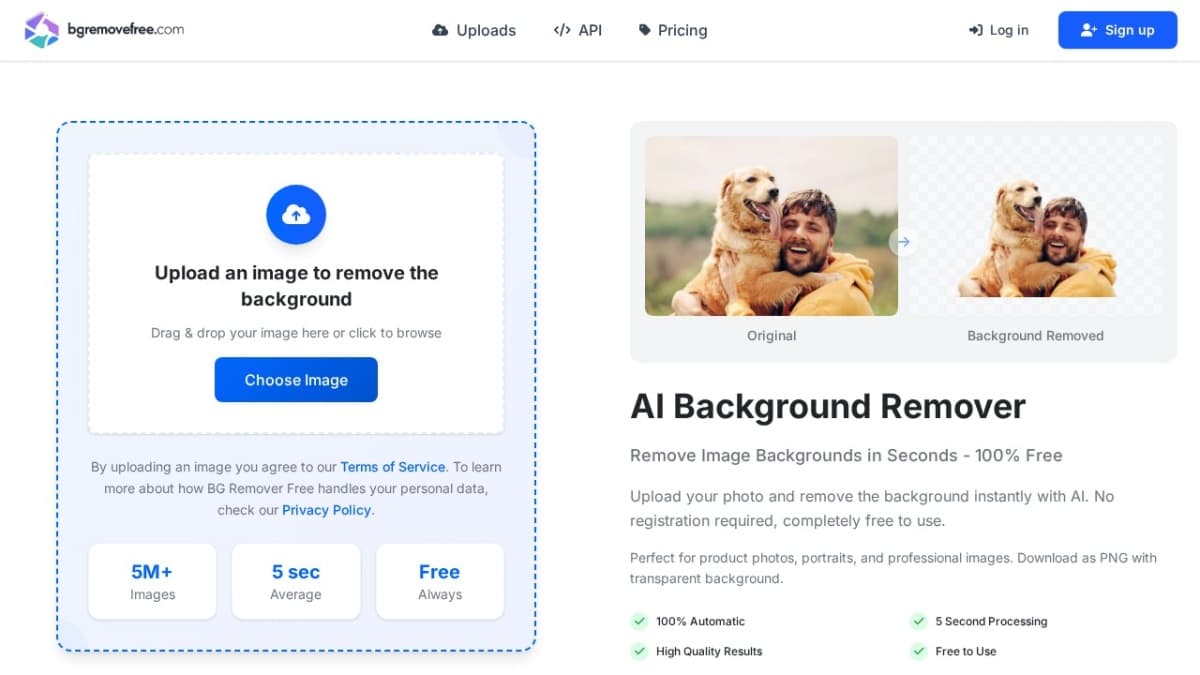The height and width of the screenshot is (675, 1200).
Task: Click the green check beside 5 Second Processing
Action: point(918,621)
